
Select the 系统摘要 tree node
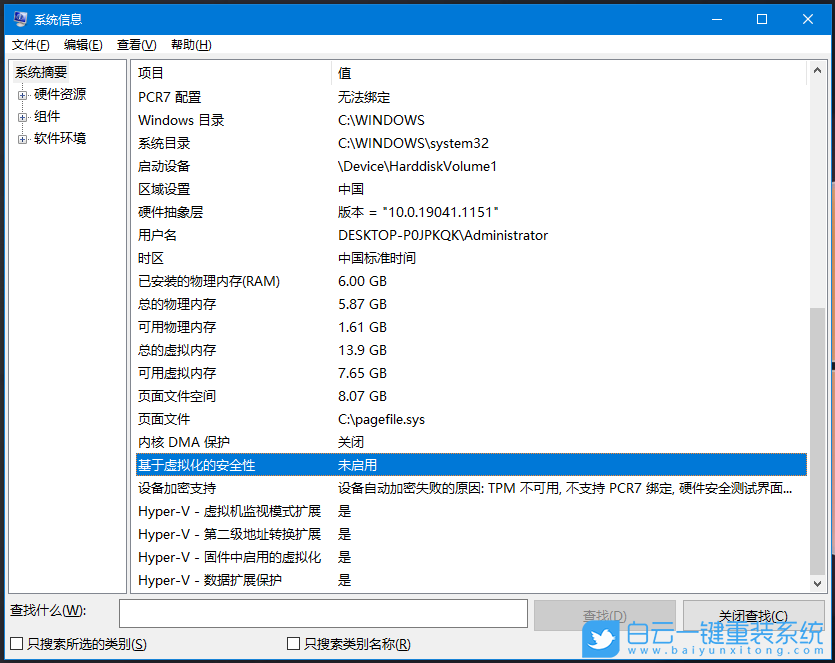click(x=41, y=71)
